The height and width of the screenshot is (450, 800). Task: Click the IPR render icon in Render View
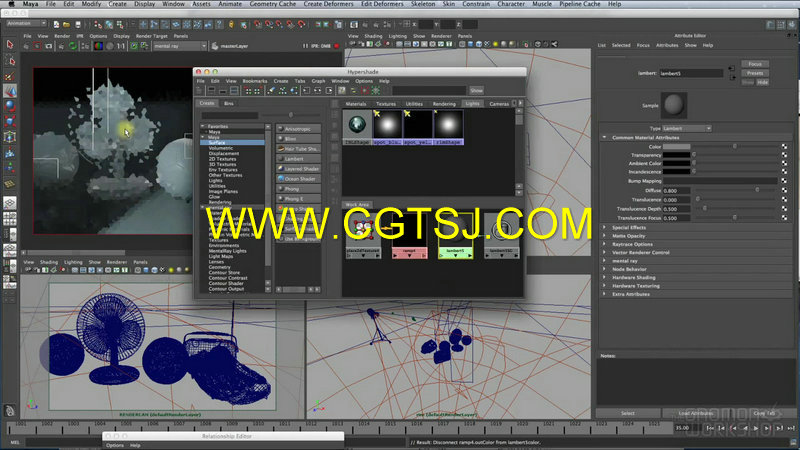pos(61,46)
